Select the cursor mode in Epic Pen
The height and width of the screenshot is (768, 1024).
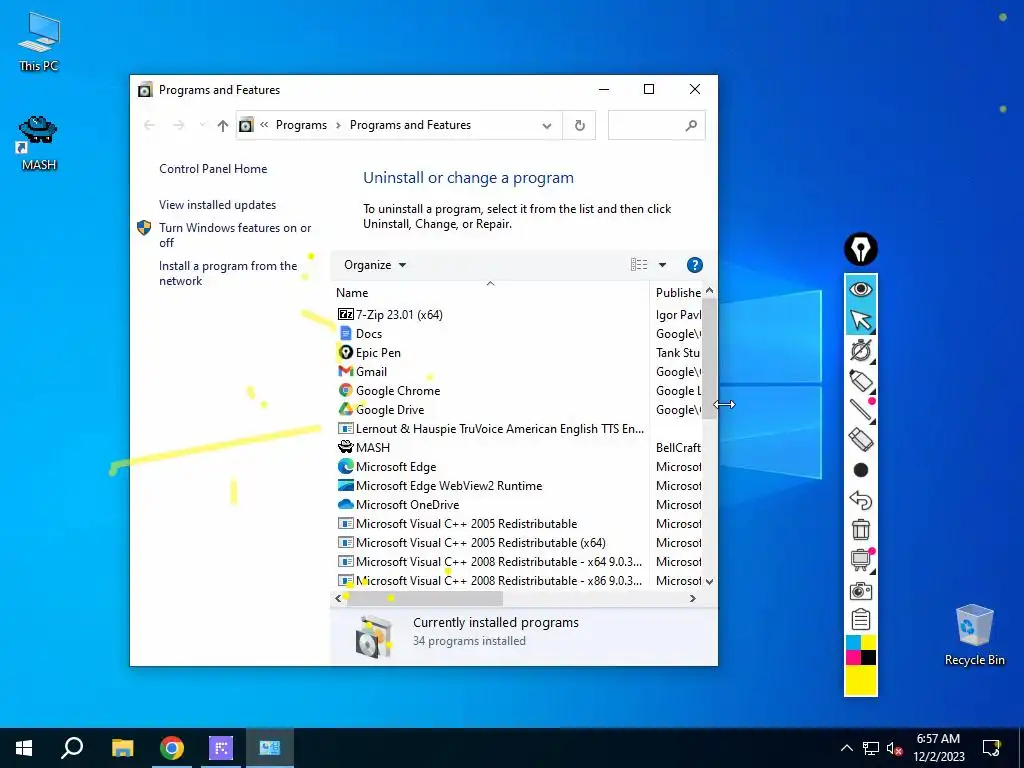click(x=861, y=320)
